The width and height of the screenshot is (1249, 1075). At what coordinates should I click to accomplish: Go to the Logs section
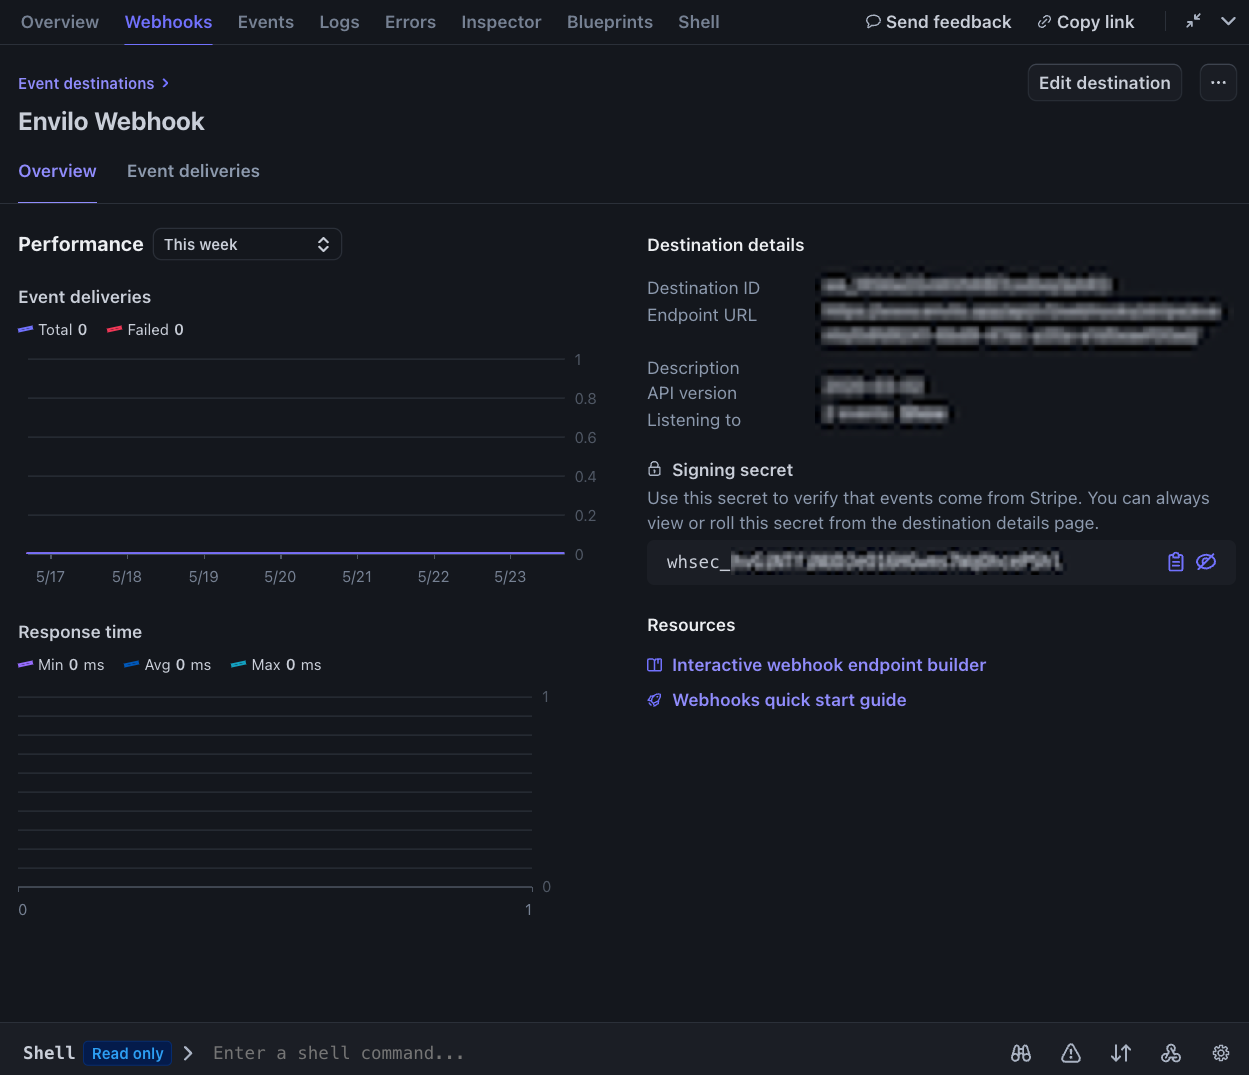[339, 21]
